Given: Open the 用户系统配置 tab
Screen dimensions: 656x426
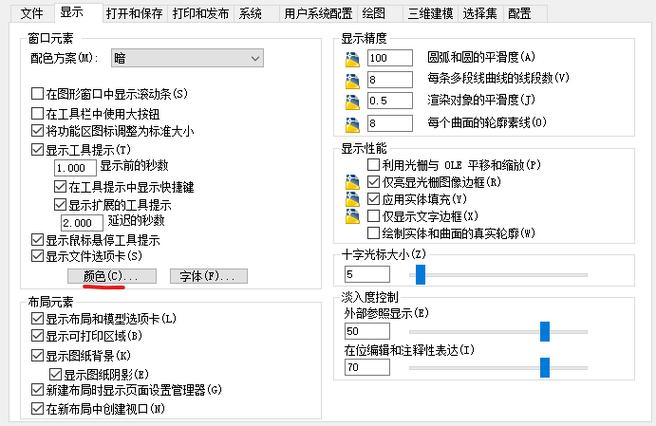Looking at the screenshot, I should 318,13.
